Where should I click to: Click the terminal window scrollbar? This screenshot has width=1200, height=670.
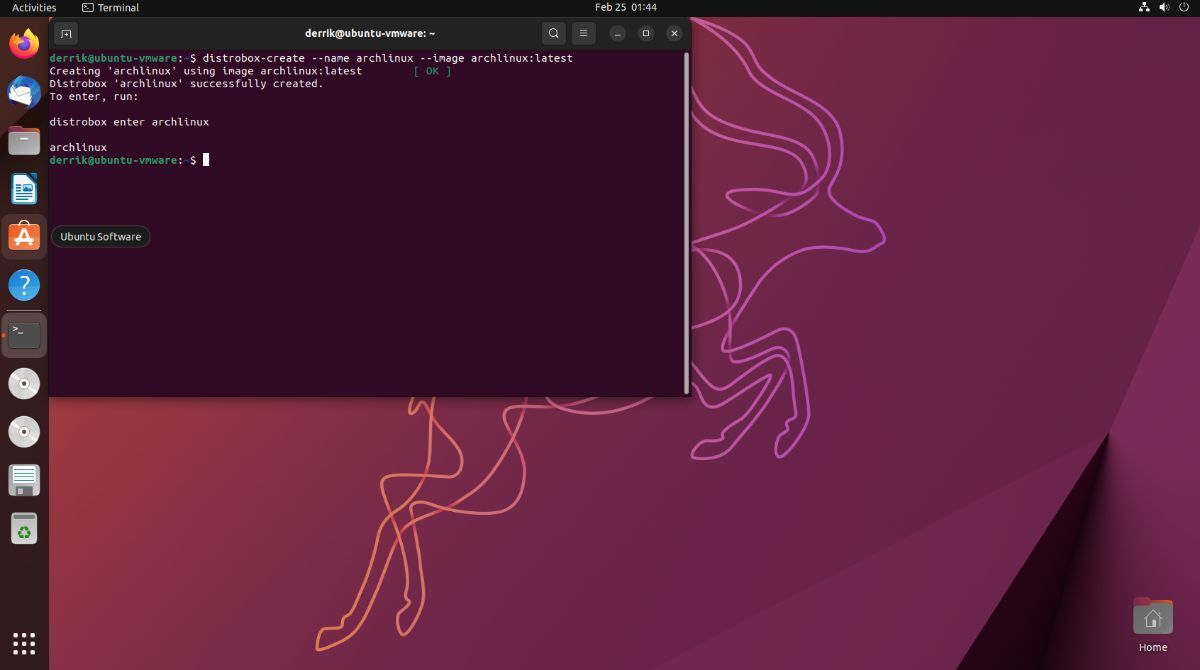686,222
